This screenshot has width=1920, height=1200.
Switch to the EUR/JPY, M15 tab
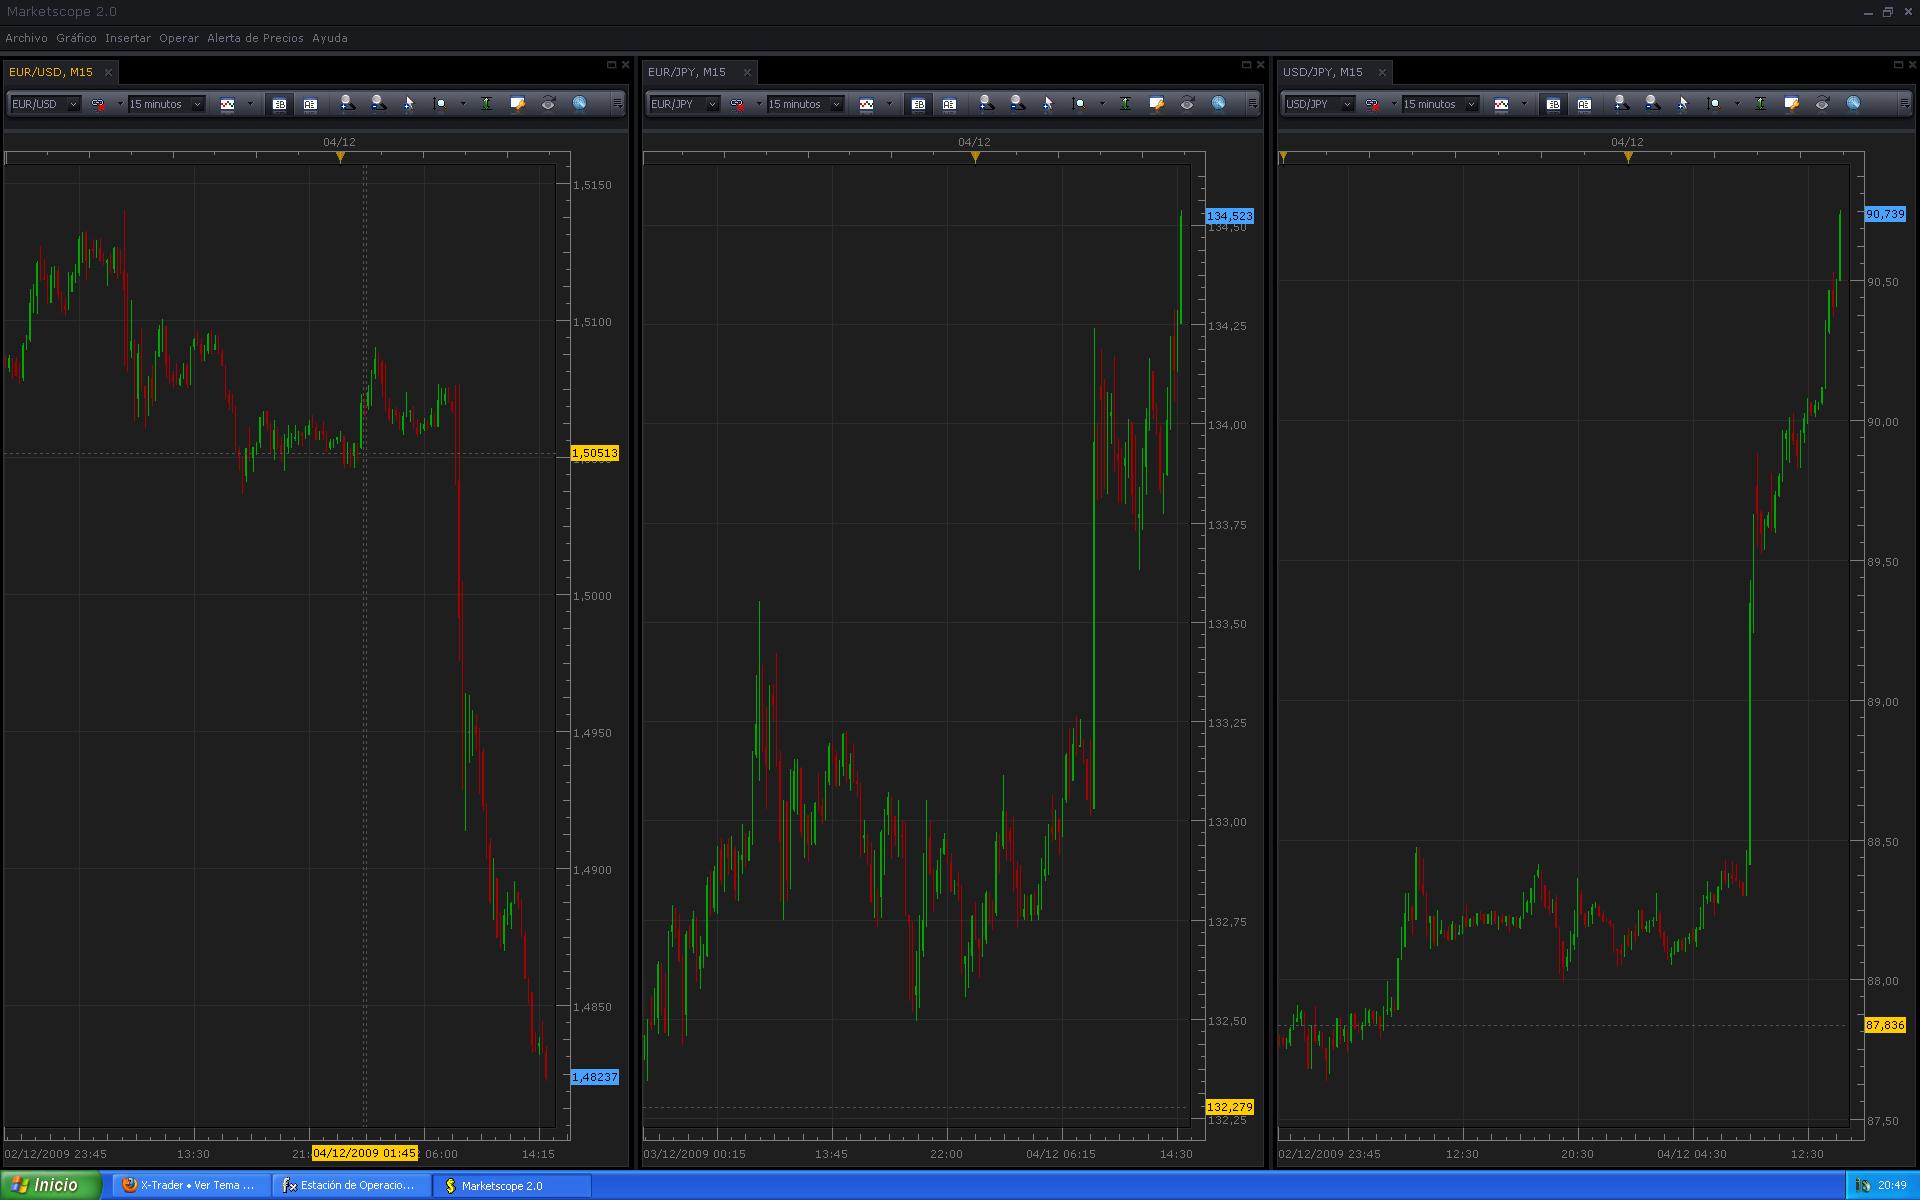tap(687, 72)
